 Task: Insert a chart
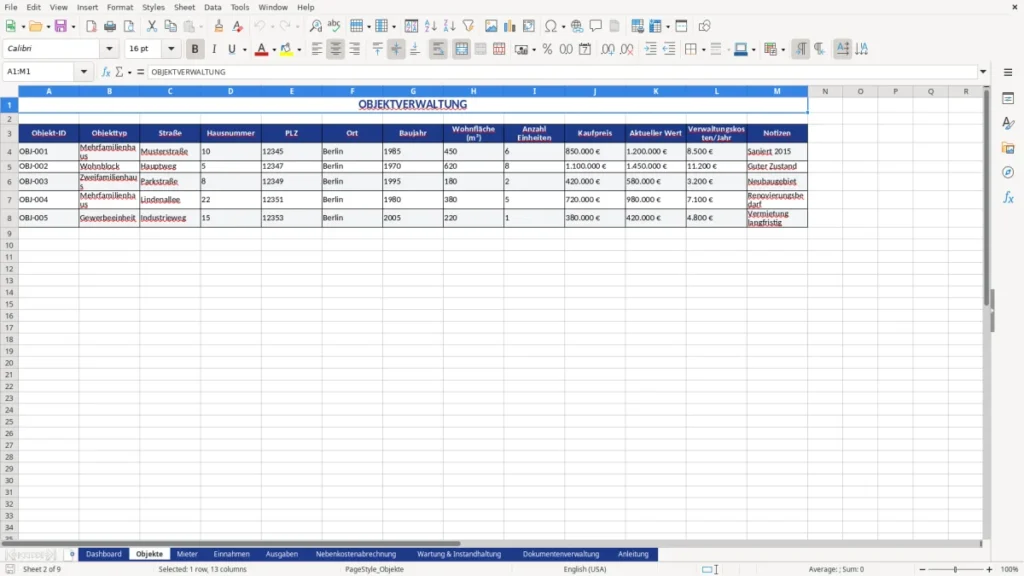510,26
